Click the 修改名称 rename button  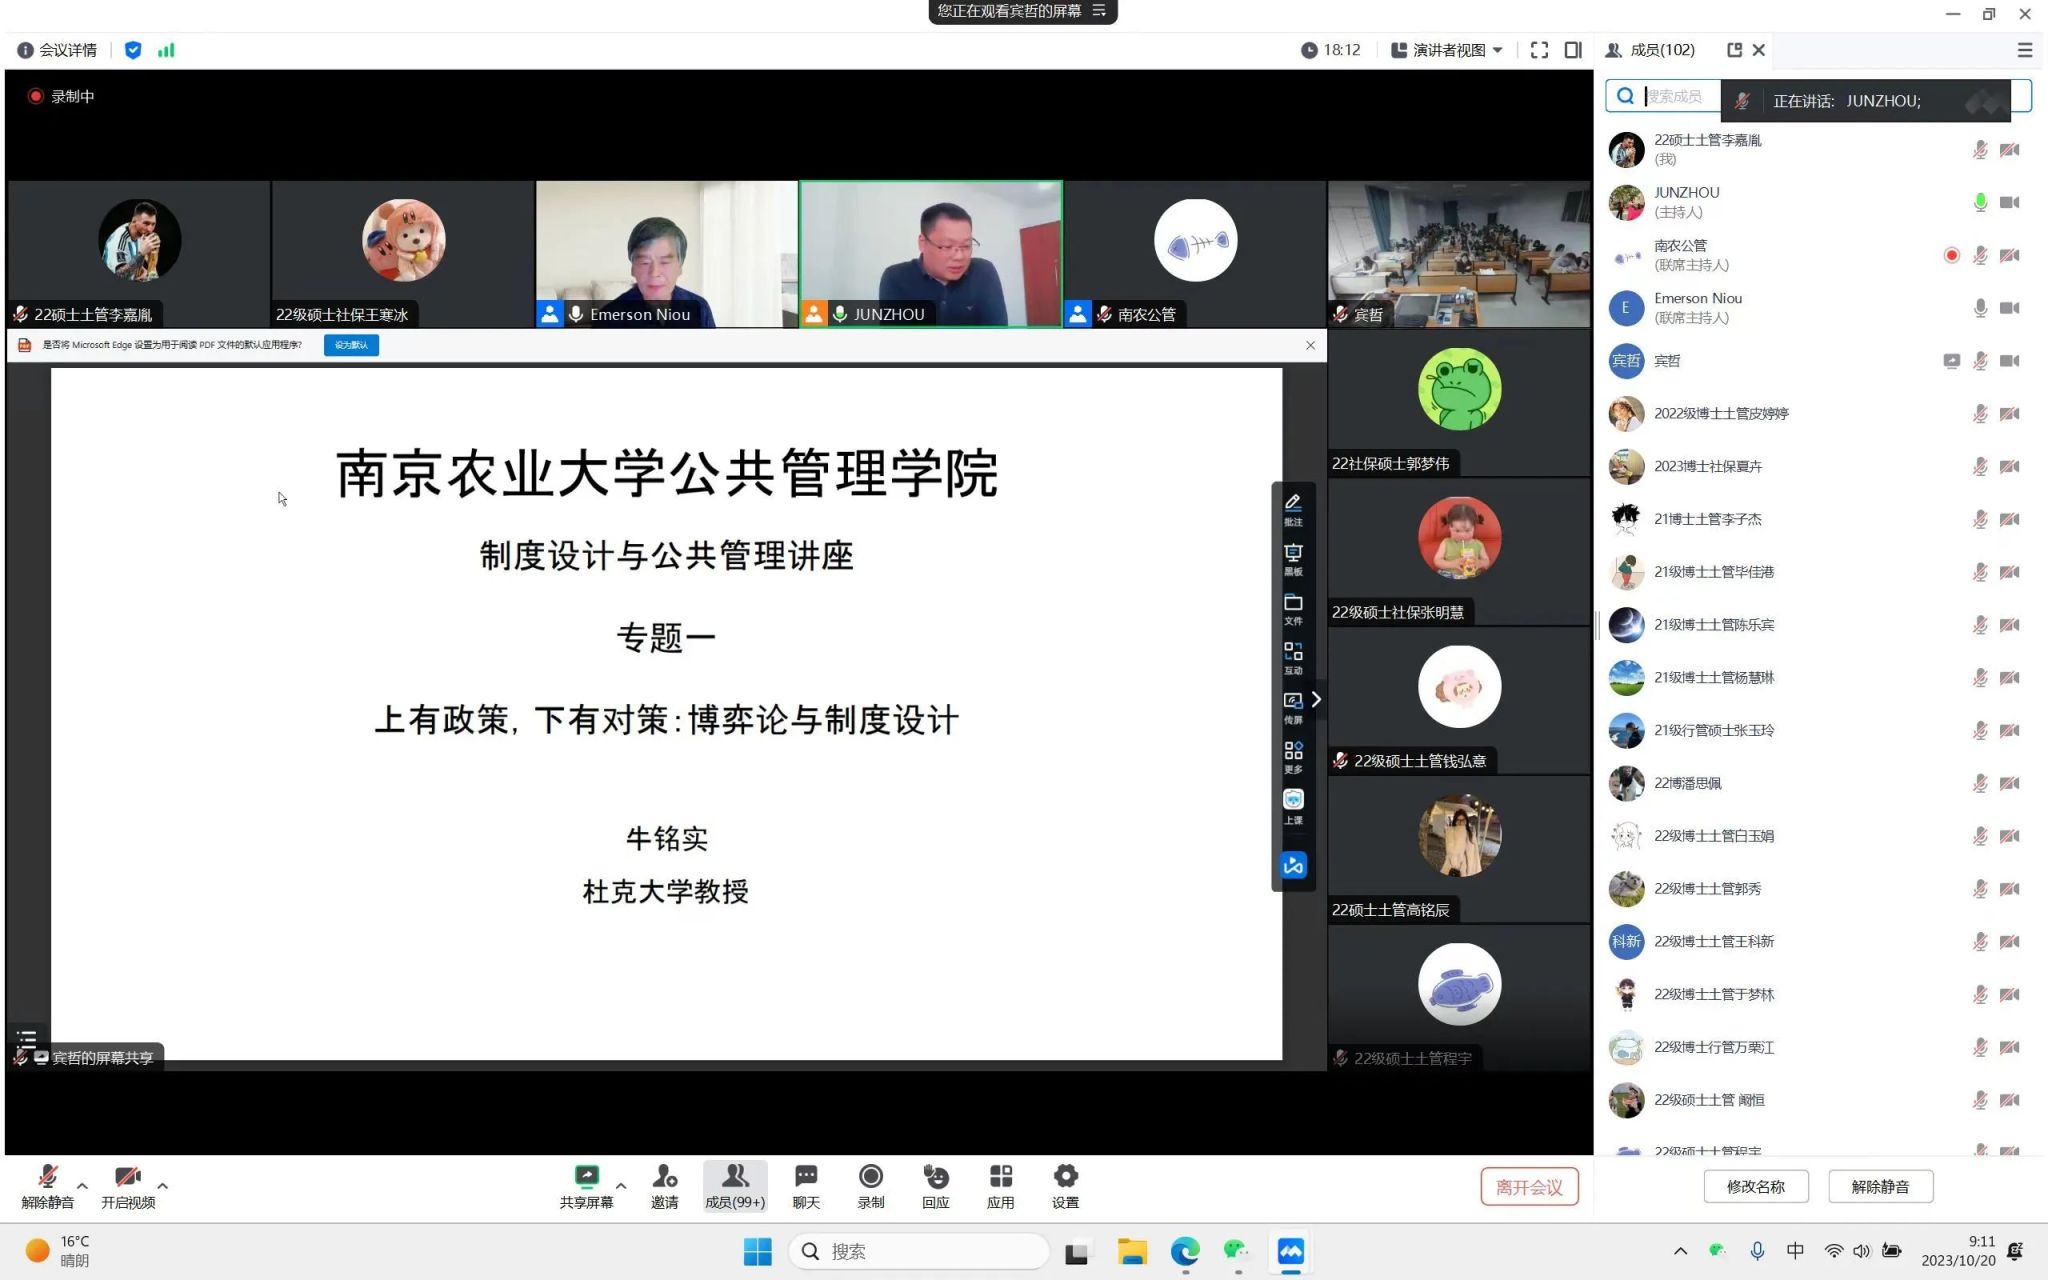(x=1756, y=1187)
